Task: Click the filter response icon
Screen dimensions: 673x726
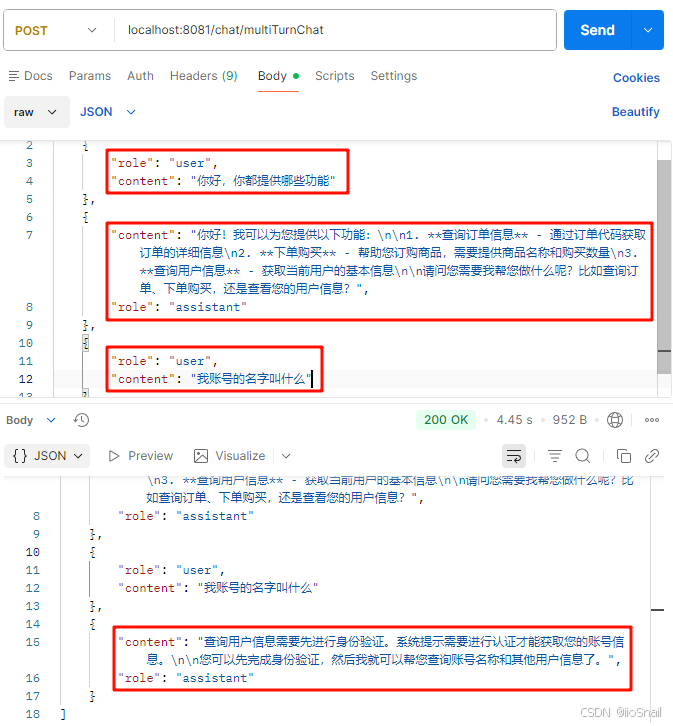Action: (555, 456)
